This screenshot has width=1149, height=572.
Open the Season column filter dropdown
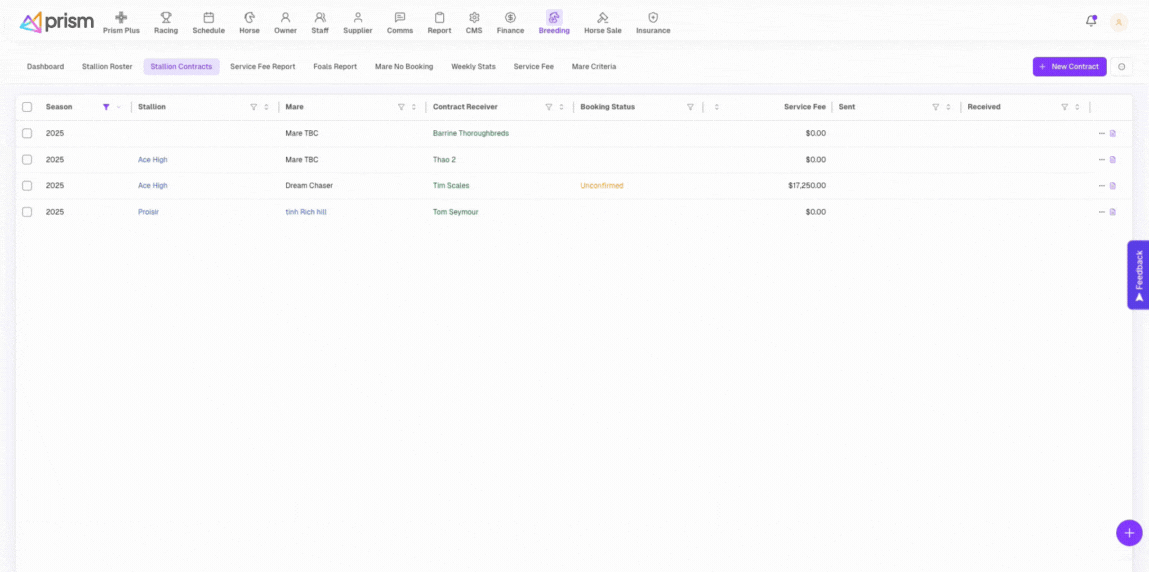point(106,107)
